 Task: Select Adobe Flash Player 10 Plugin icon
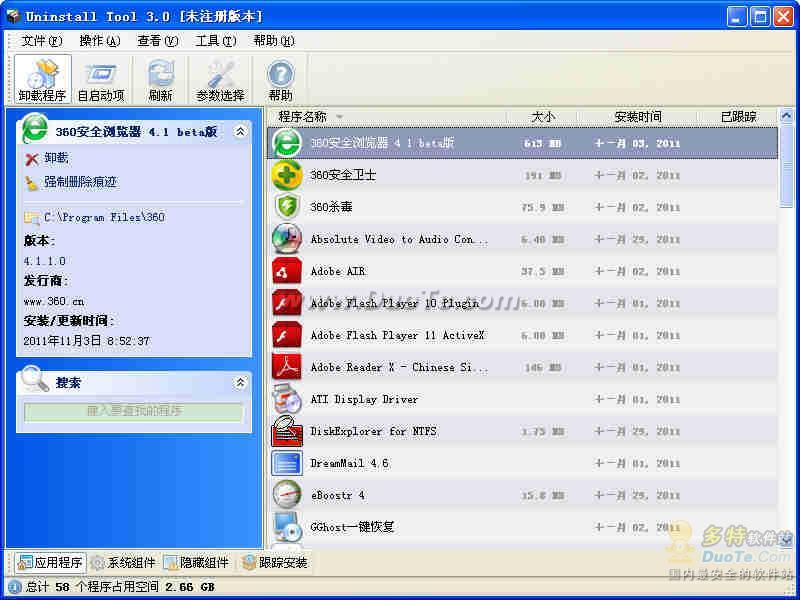pyautogui.click(x=287, y=303)
